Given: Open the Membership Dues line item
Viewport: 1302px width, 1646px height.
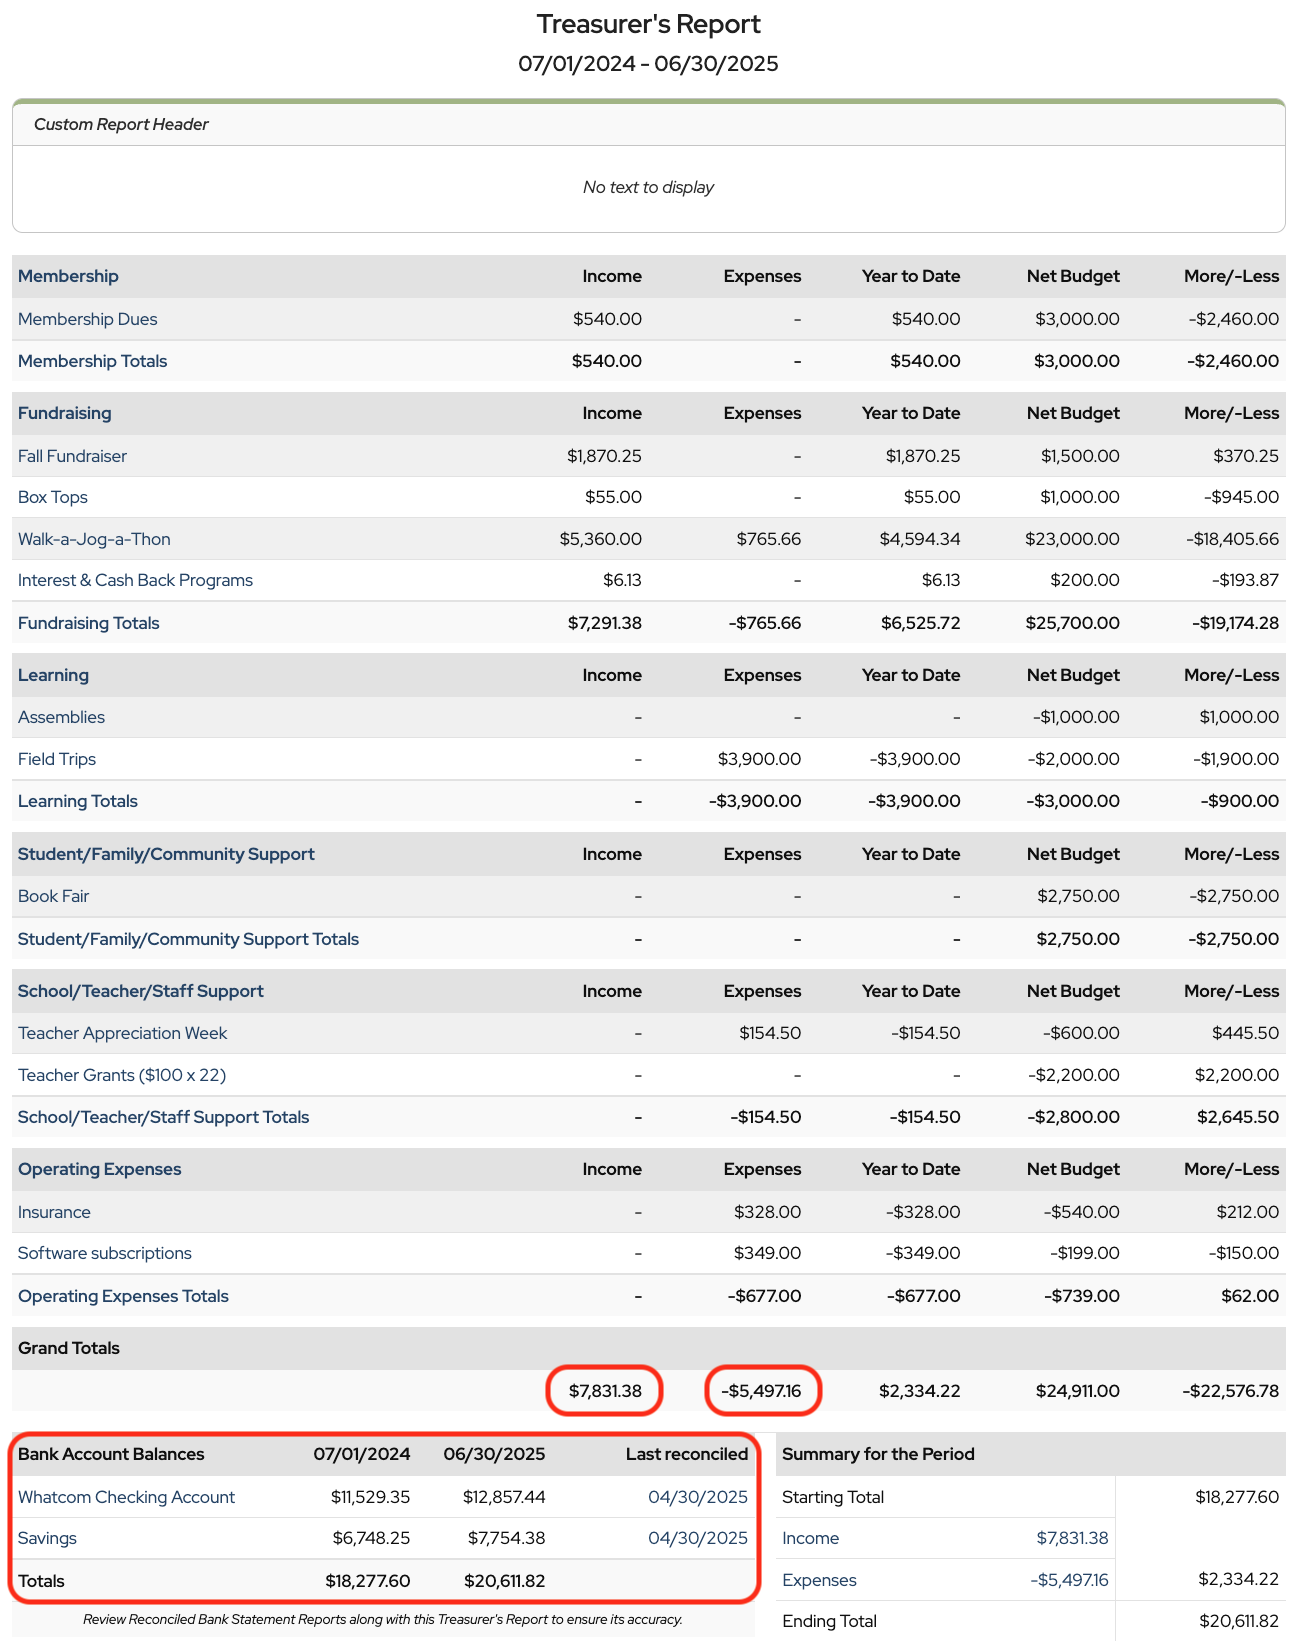Looking at the screenshot, I should coord(87,319).
